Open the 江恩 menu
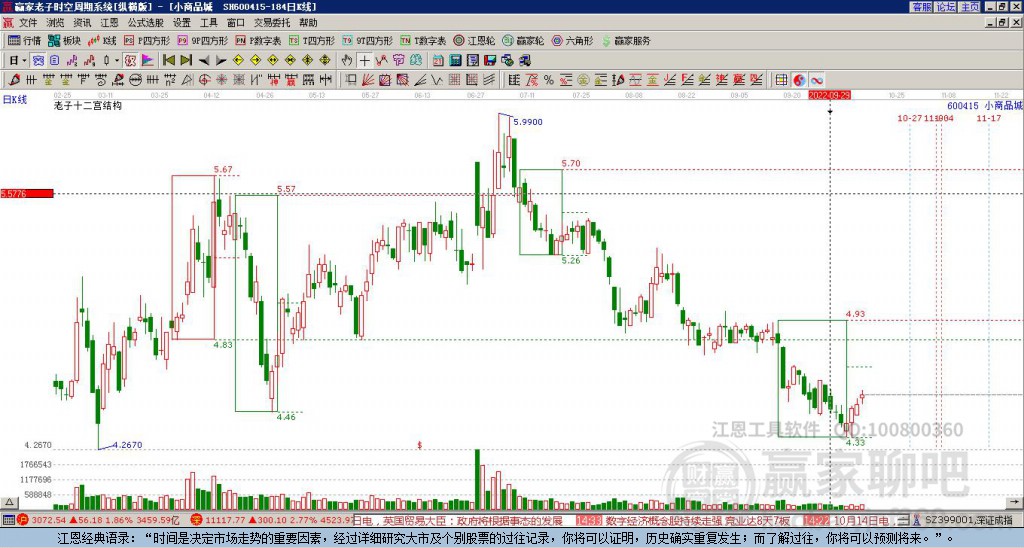Image resolution: width=1024 pixels, height=548 pixels. pos(109,23)
